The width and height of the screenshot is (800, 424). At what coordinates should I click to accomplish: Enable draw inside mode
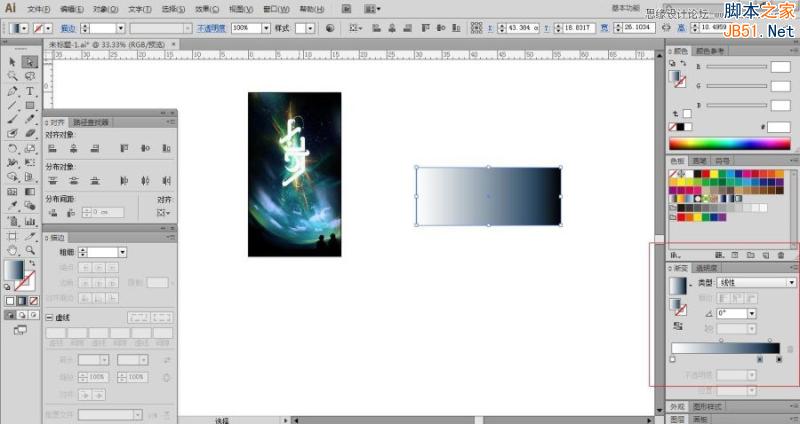pos(34,315)
